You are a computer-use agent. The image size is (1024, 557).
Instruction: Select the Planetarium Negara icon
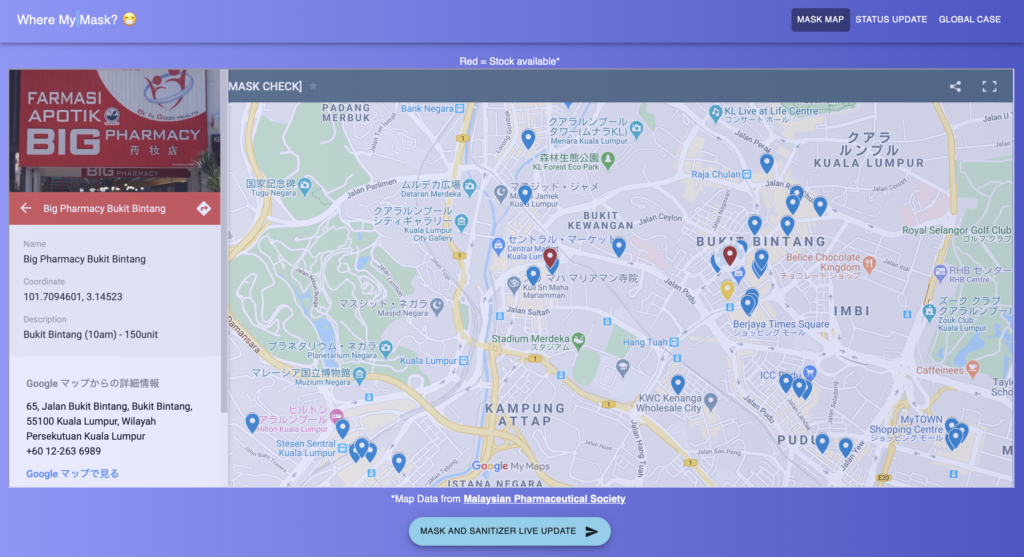pos(385,348)
